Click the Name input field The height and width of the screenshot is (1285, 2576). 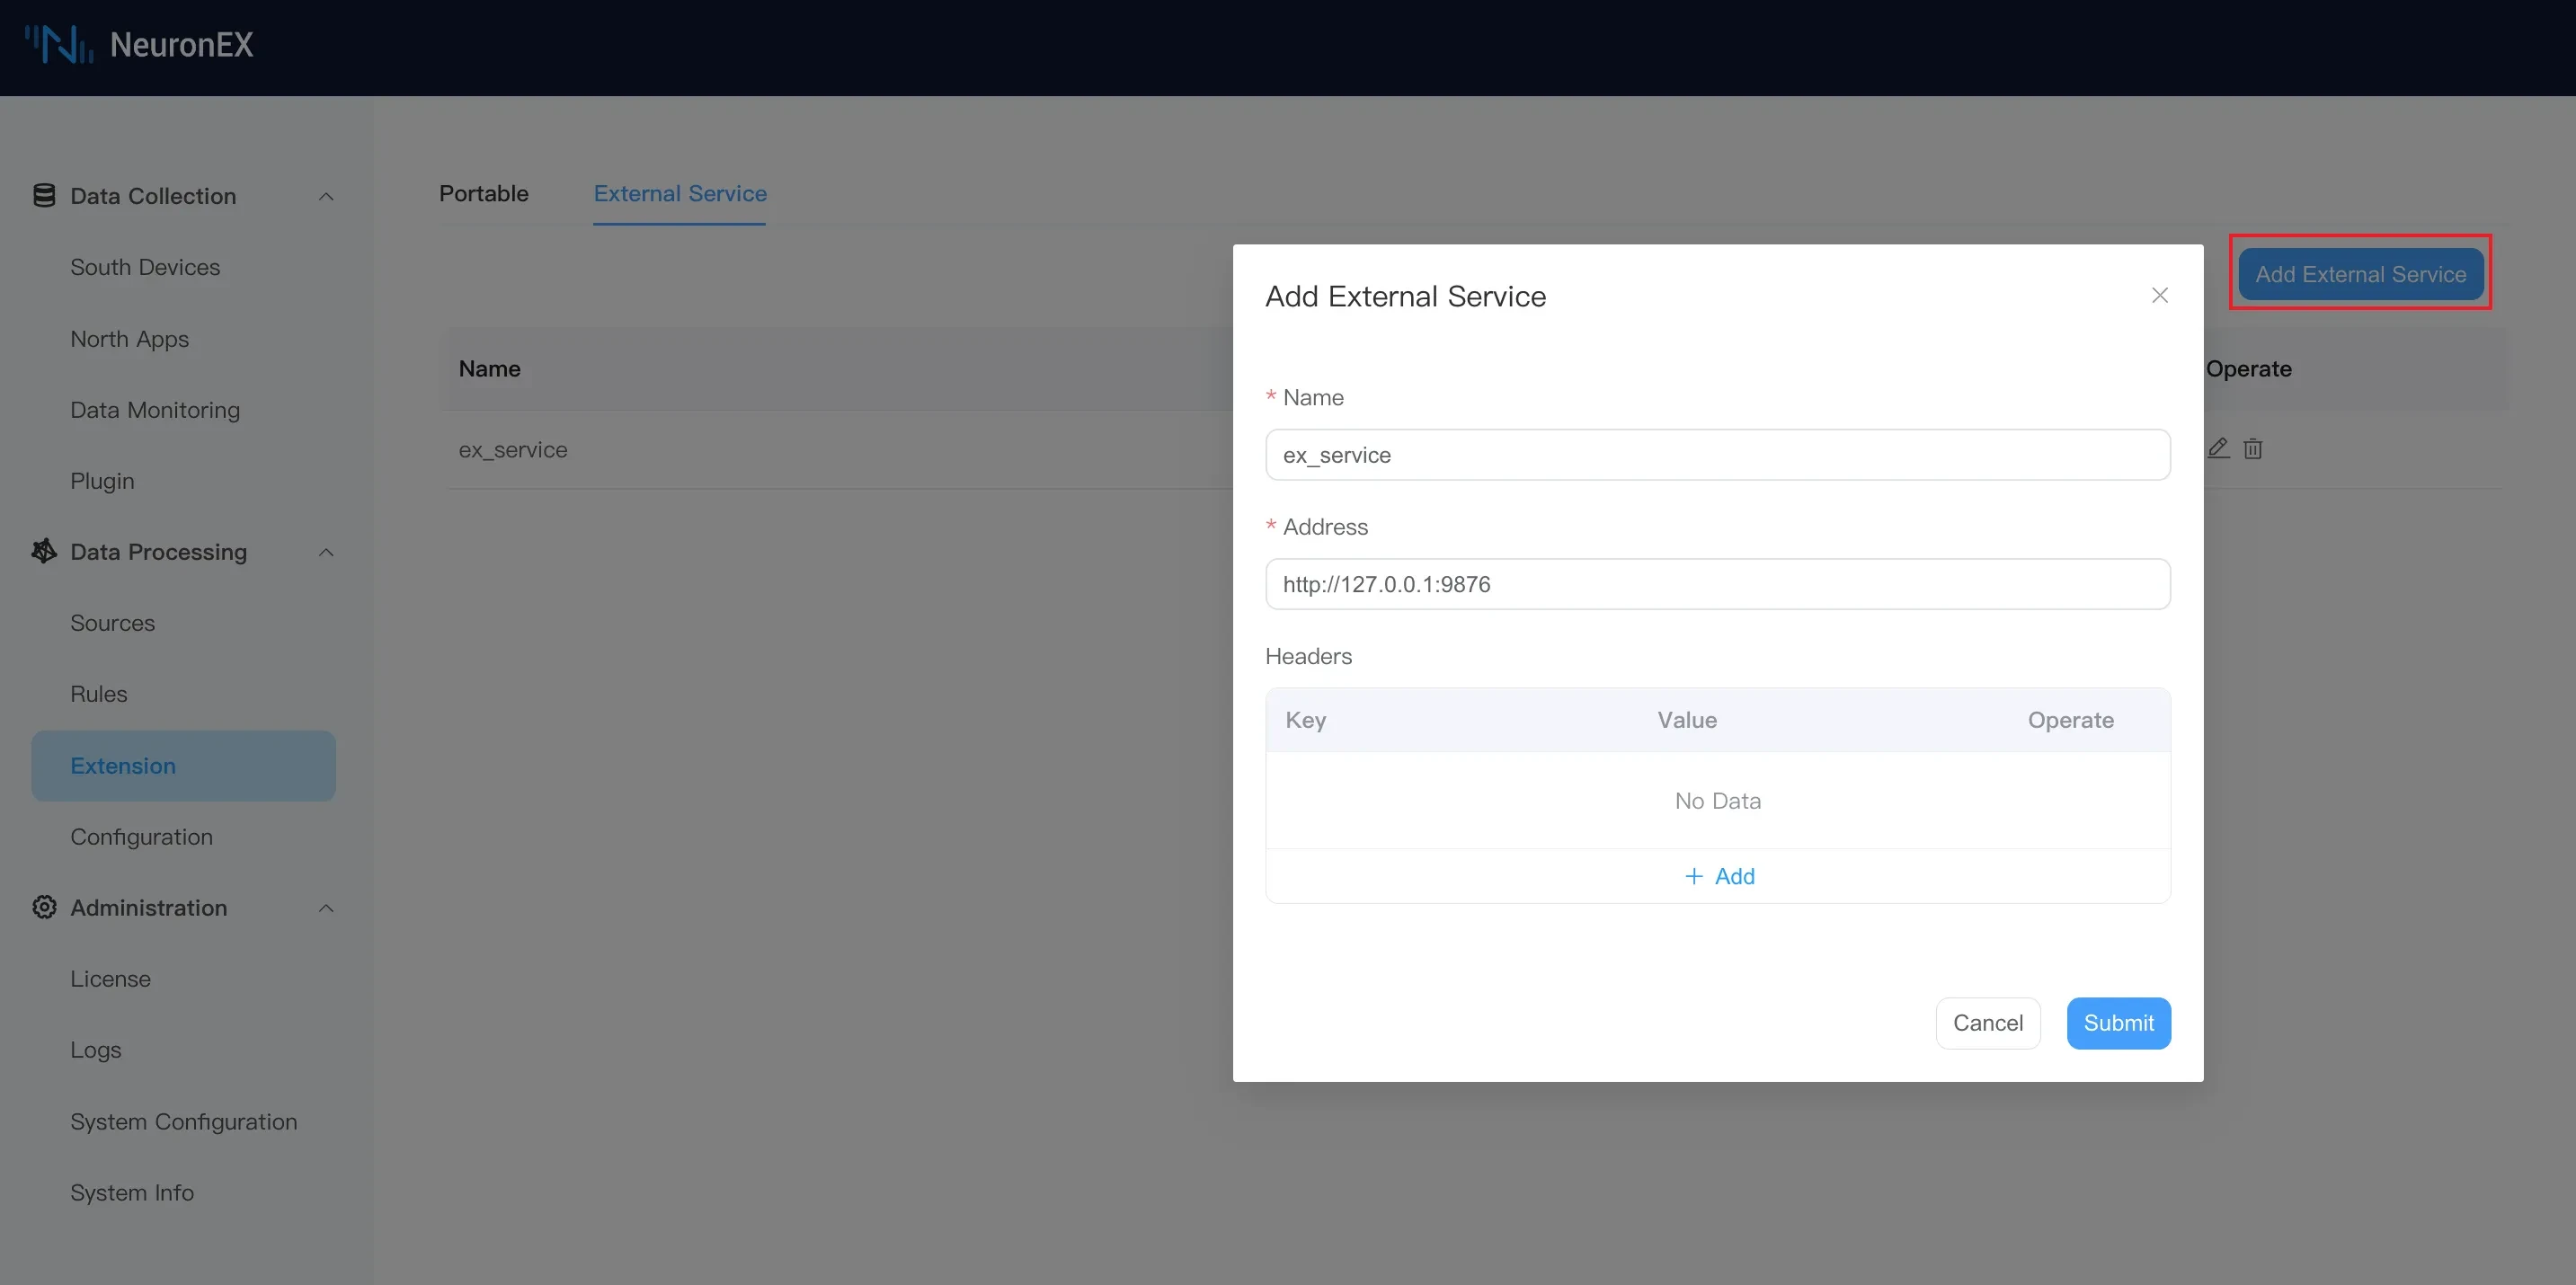(1715, 454)
